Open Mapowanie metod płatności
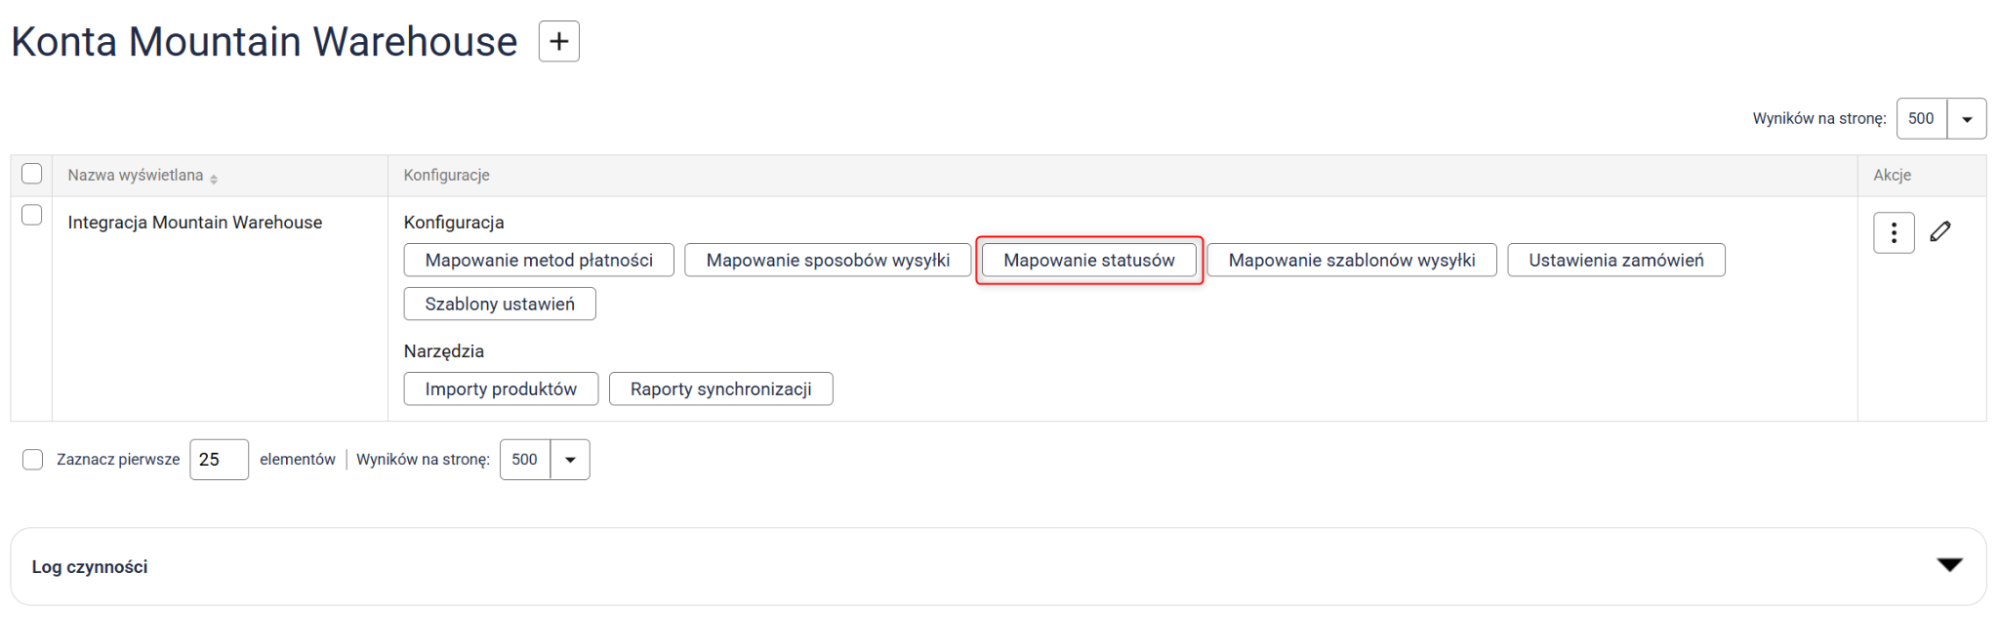The width and height of the screenshot is (1999, 617). point(538,260)
